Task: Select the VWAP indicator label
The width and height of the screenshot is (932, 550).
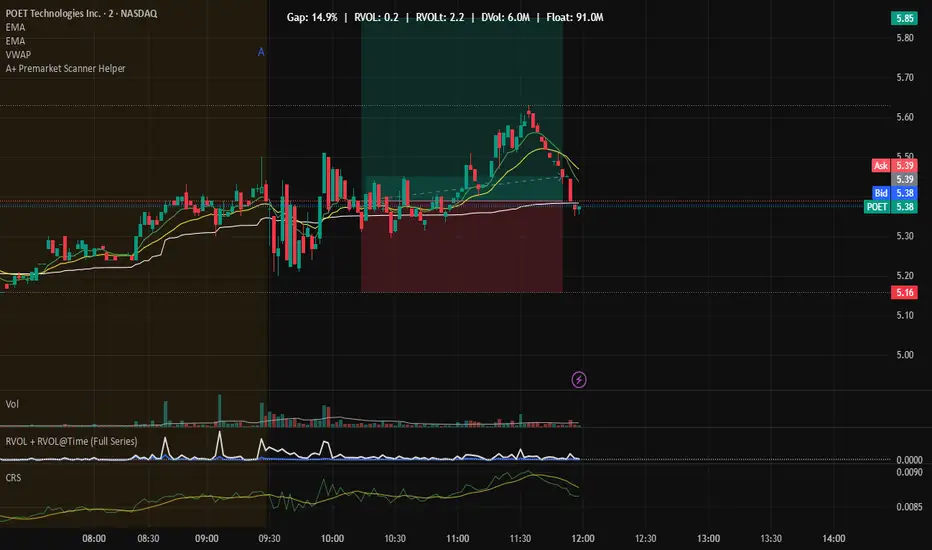Action: coord(18,55)
